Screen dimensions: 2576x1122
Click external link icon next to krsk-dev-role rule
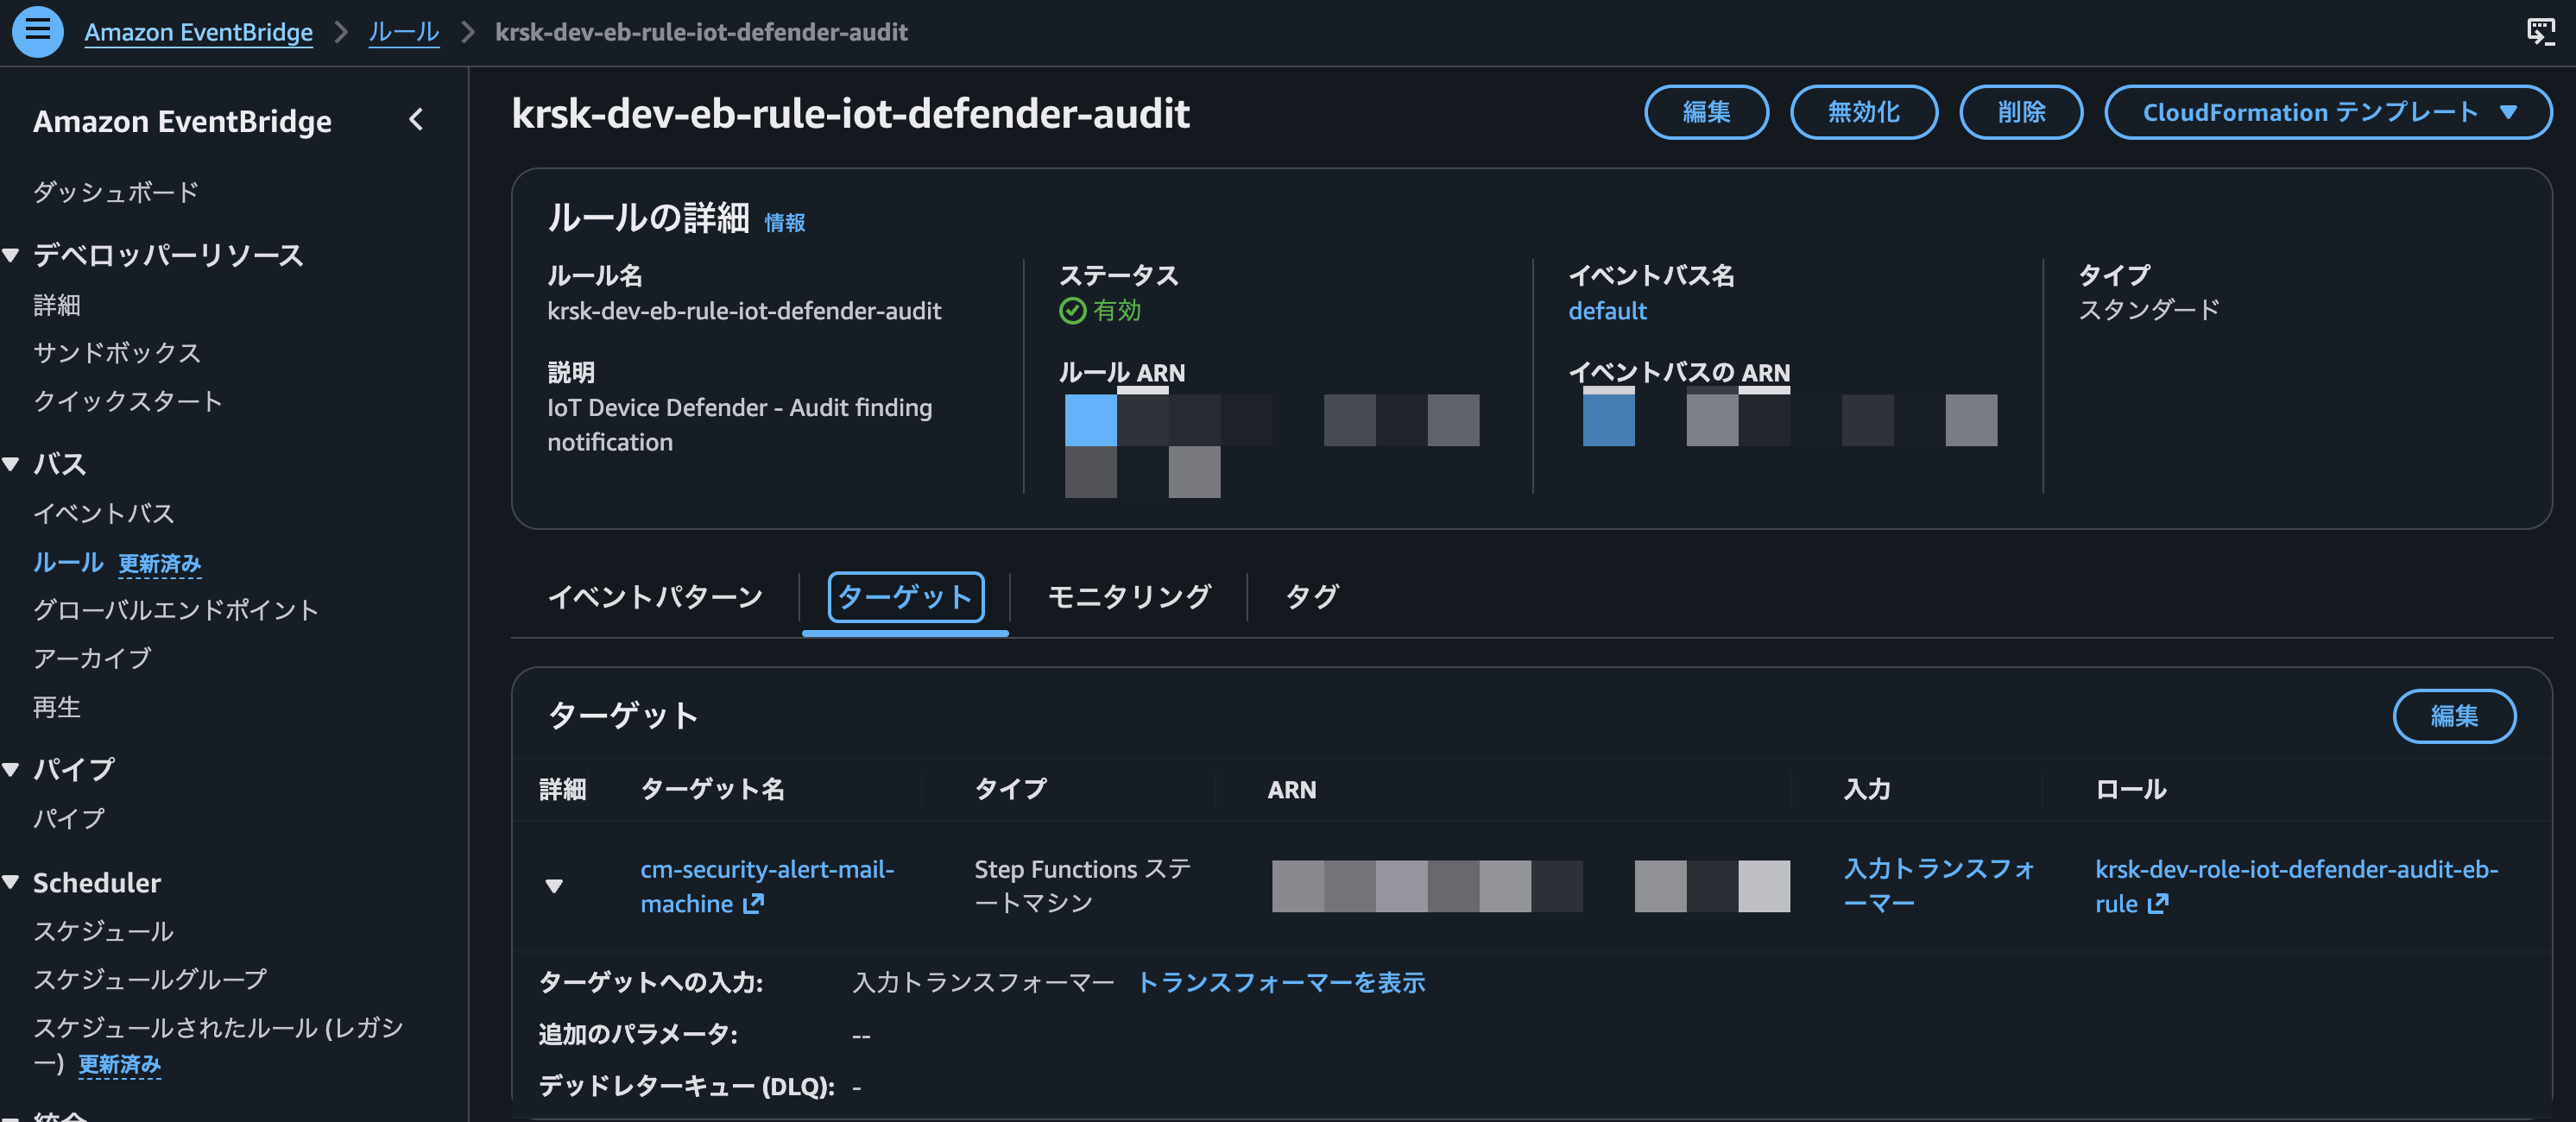coord(2158,904)
